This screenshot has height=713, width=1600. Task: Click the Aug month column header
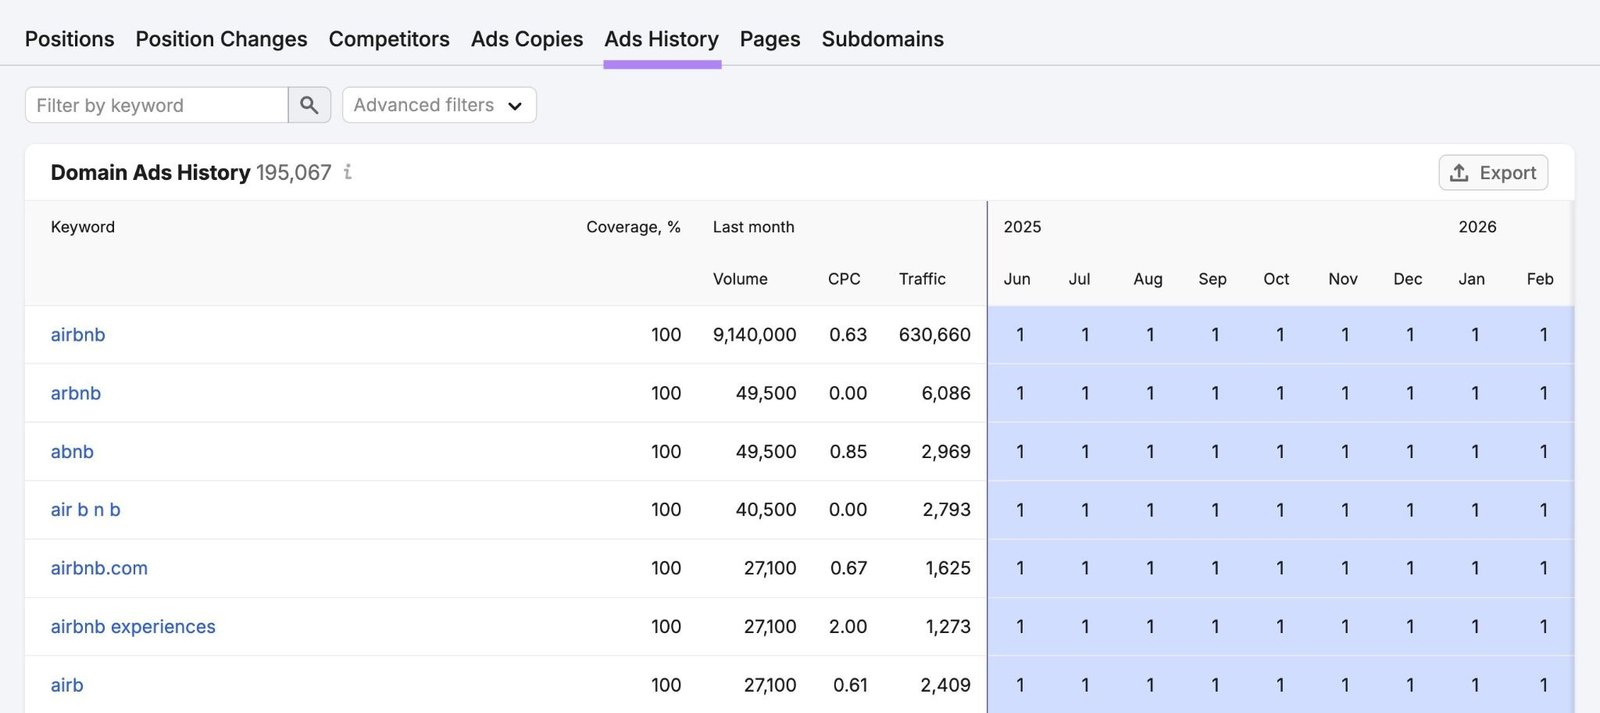tap(1148, 279)
